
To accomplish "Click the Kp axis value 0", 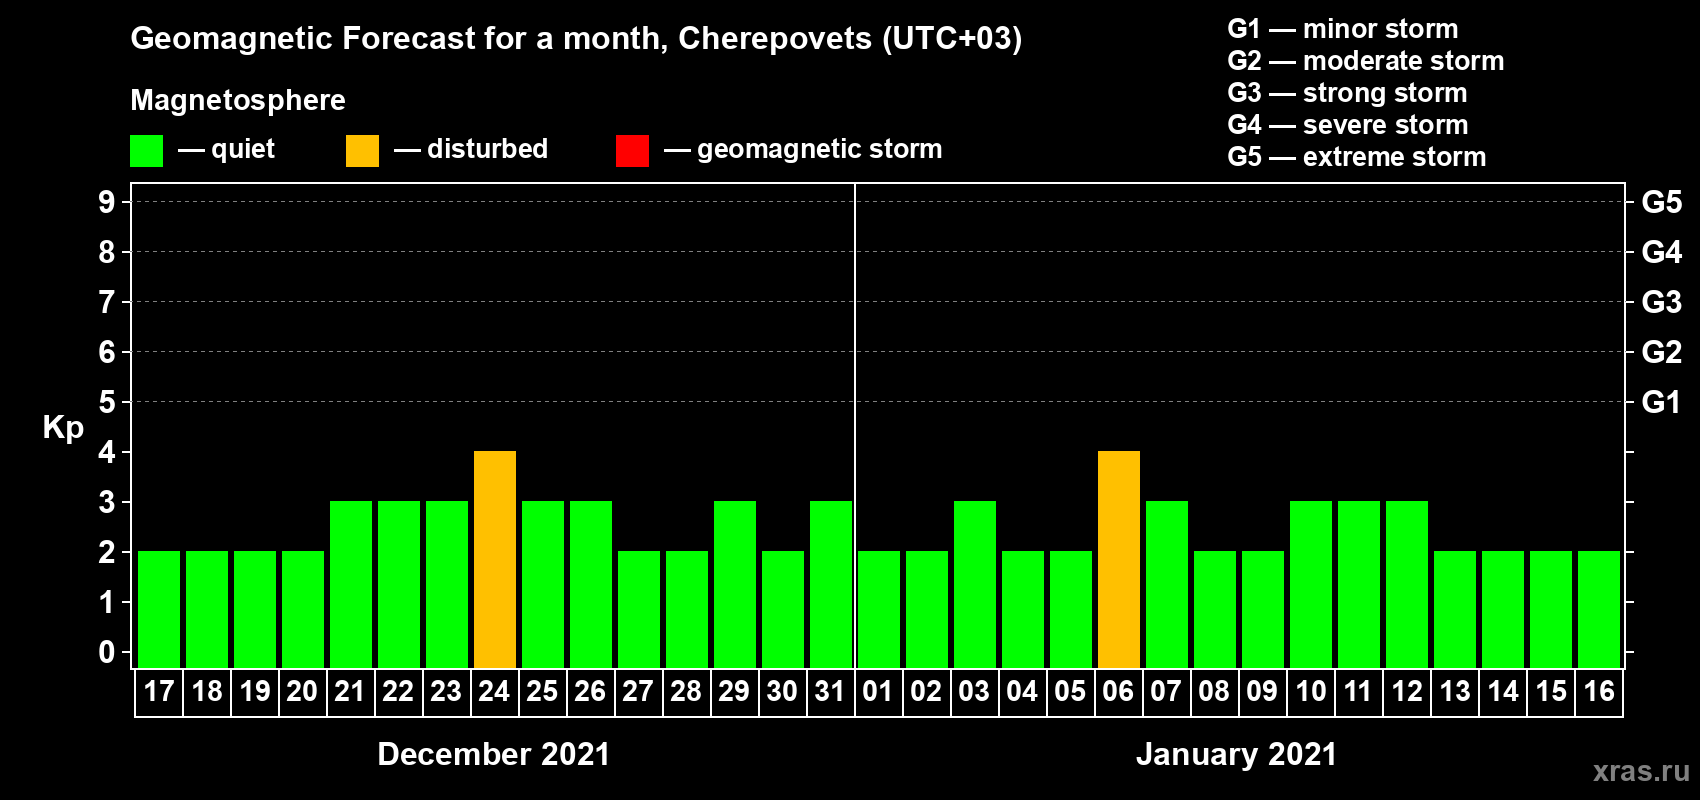I will 107,652.
